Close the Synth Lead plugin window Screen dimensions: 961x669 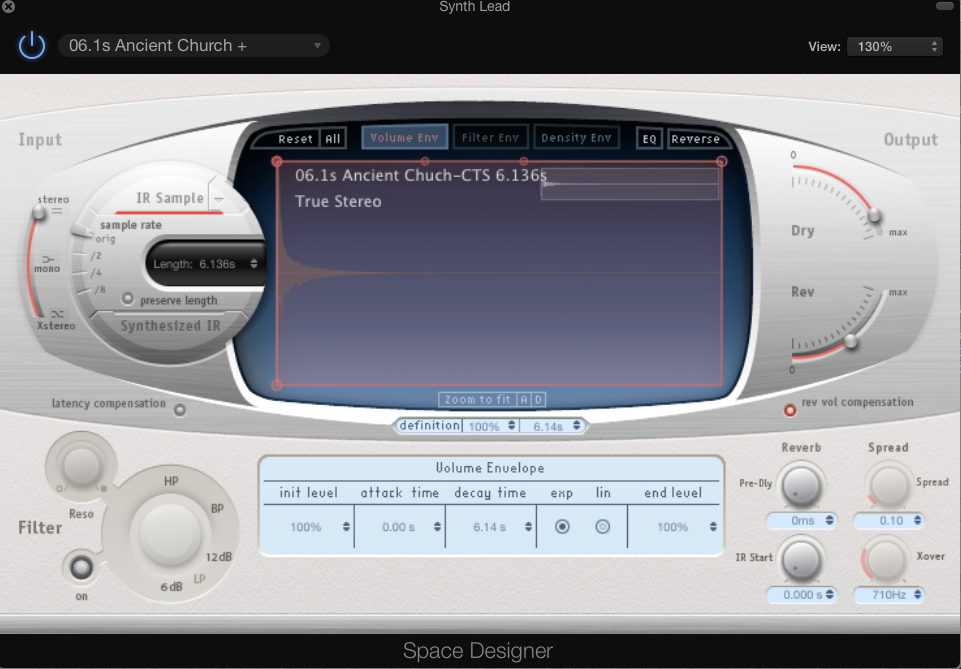(x=8, y=7)
